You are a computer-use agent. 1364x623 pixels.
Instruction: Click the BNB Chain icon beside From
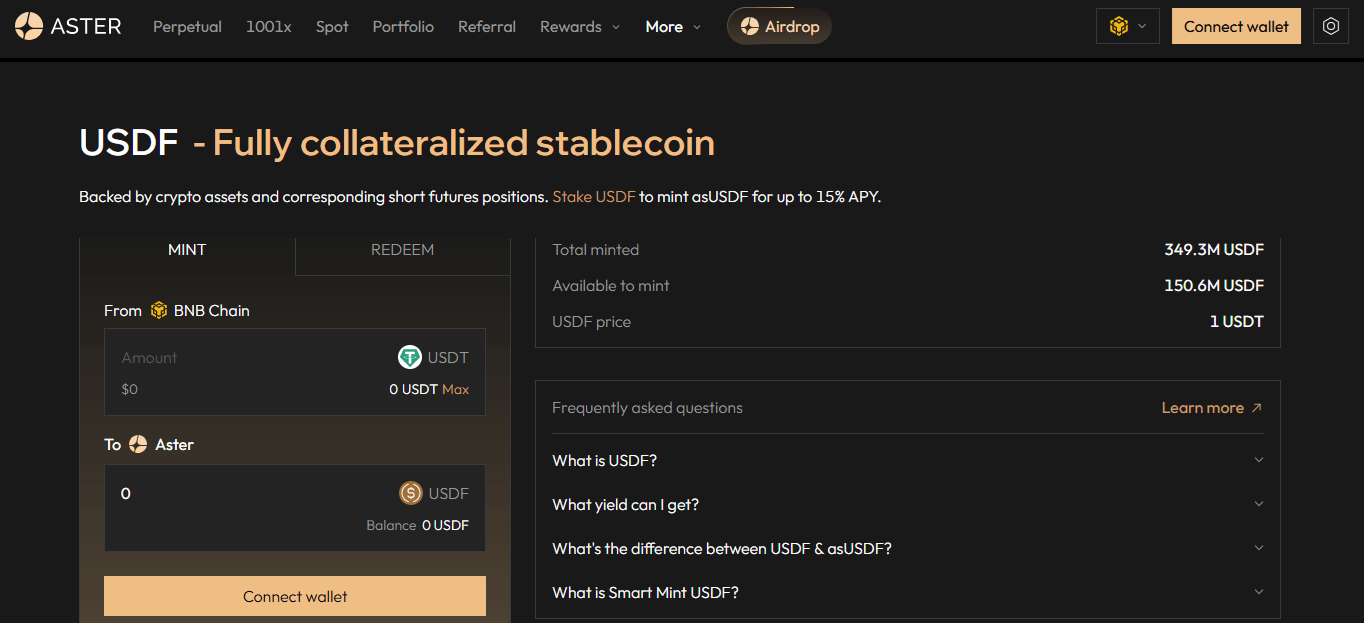(159, 311)
